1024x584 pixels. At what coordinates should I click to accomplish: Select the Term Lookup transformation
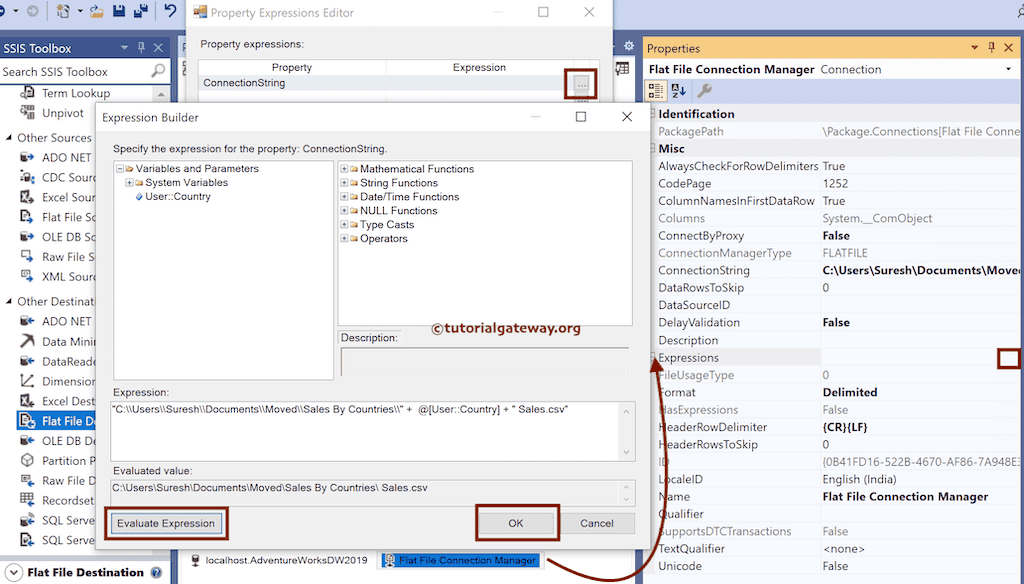(67, 92)
